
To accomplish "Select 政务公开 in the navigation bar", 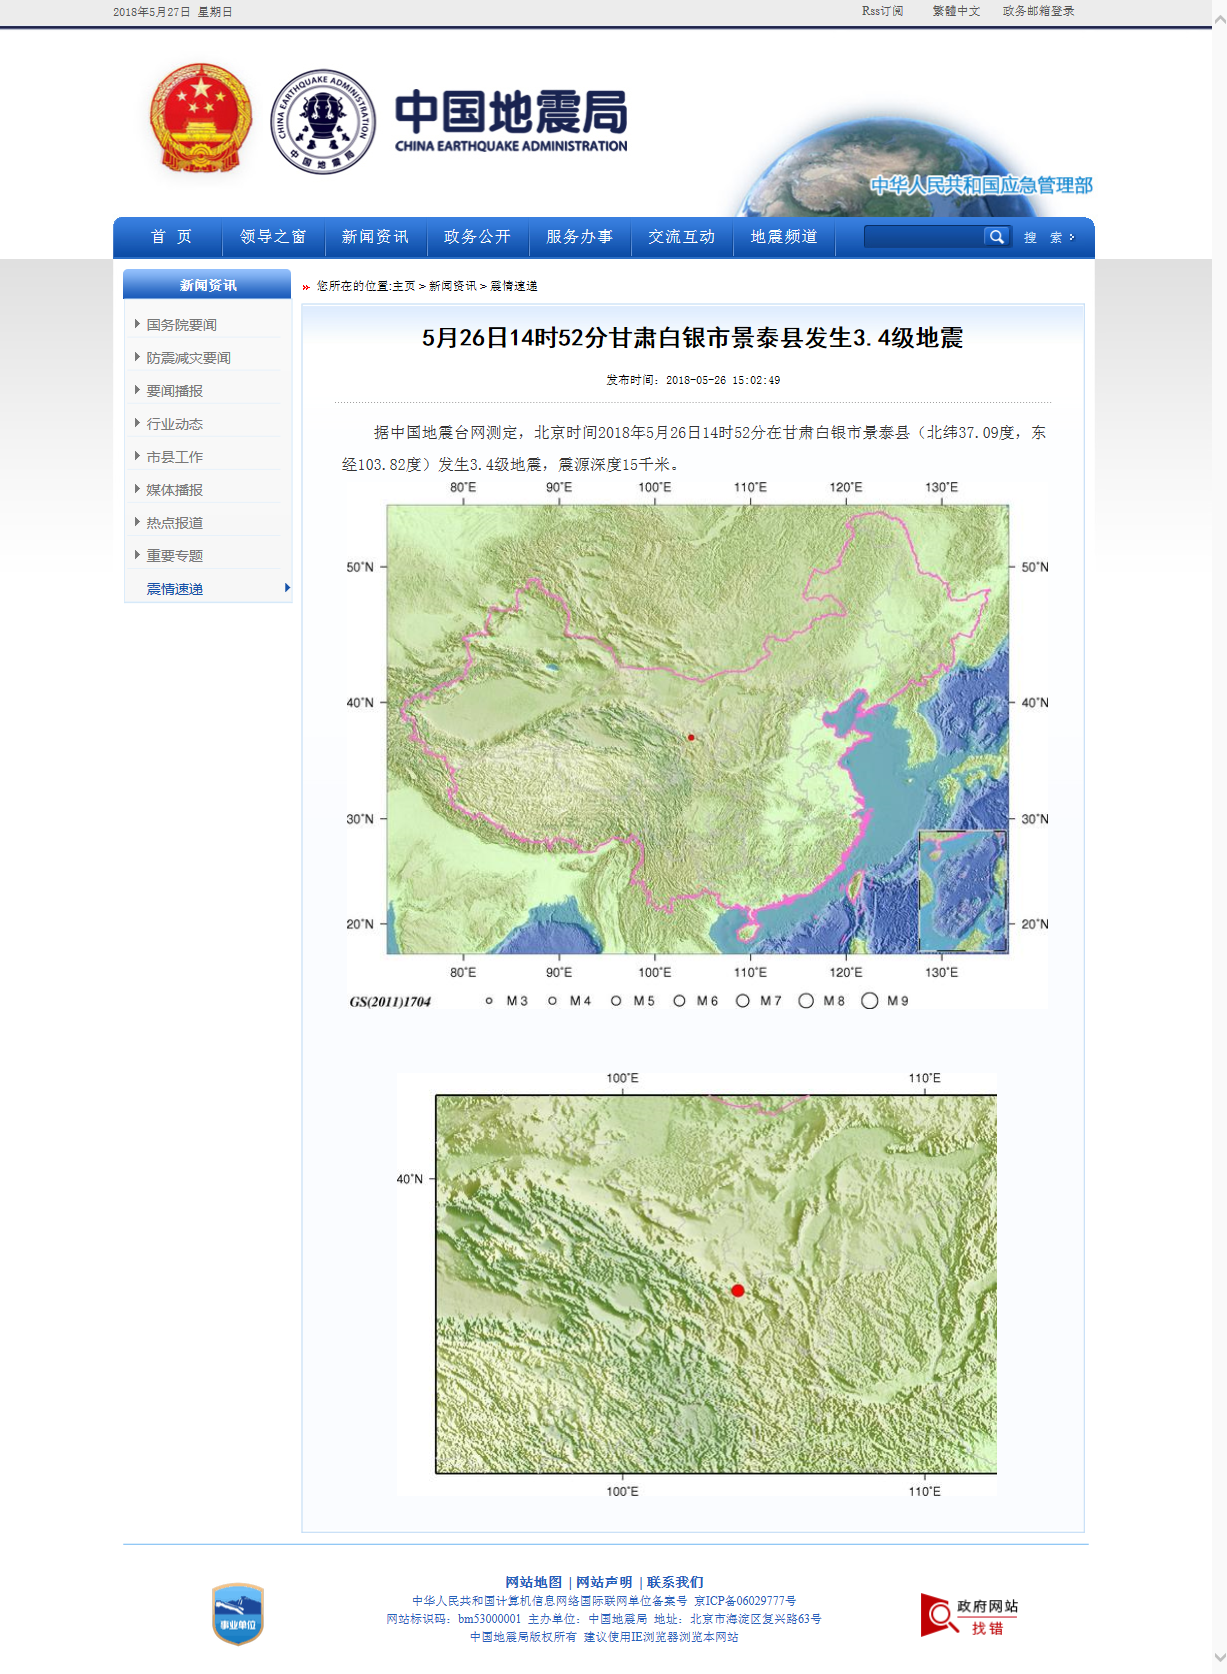I will coord(477,237).
